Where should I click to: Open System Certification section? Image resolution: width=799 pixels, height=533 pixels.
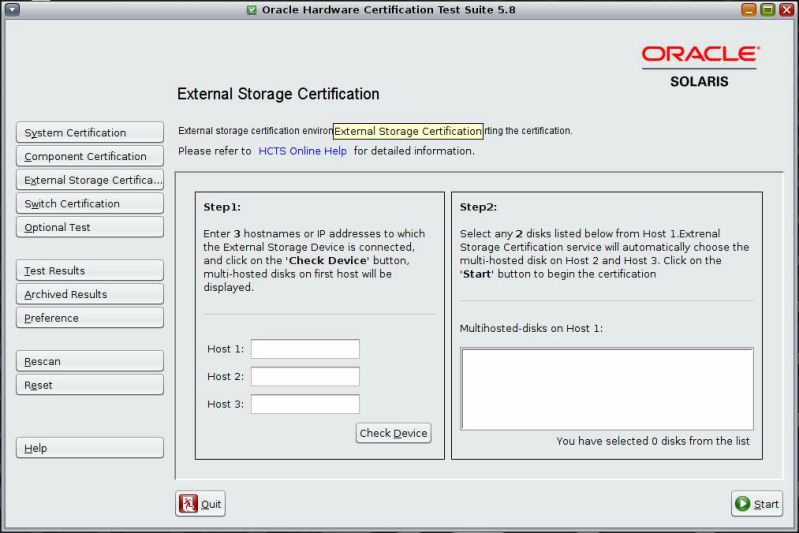coord(90,132)
